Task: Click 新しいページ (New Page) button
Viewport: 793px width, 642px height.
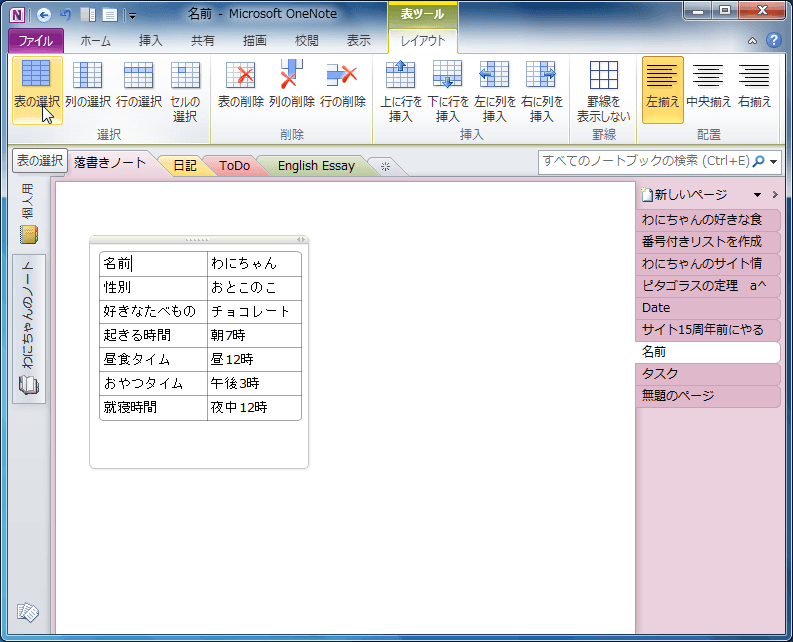Action: coord(684,195)
